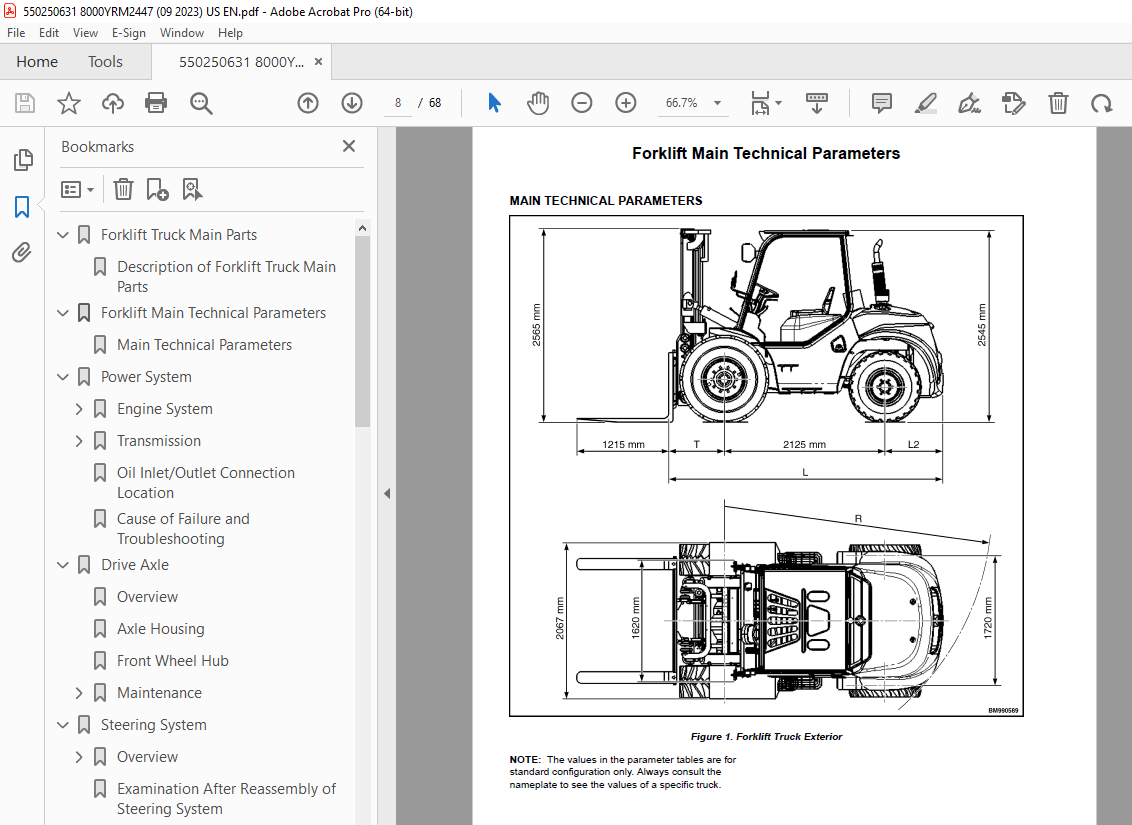
Task: Switch to the Tools tab
Action: [x=105, y=61]
